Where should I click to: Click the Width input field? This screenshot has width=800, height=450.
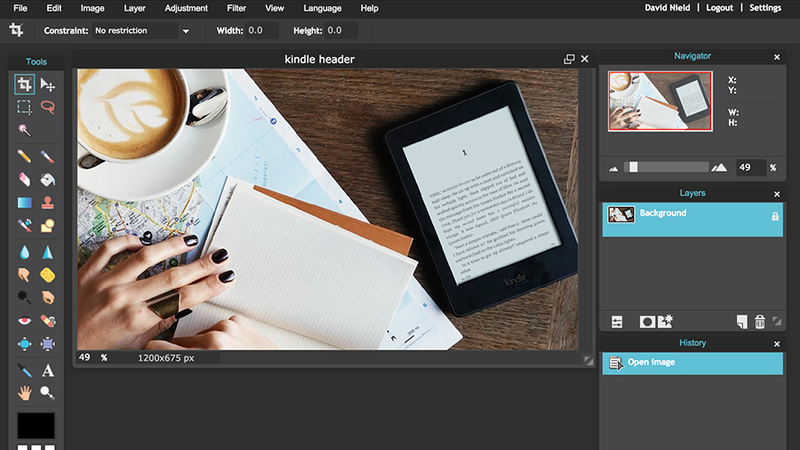(x=262, y=31)
